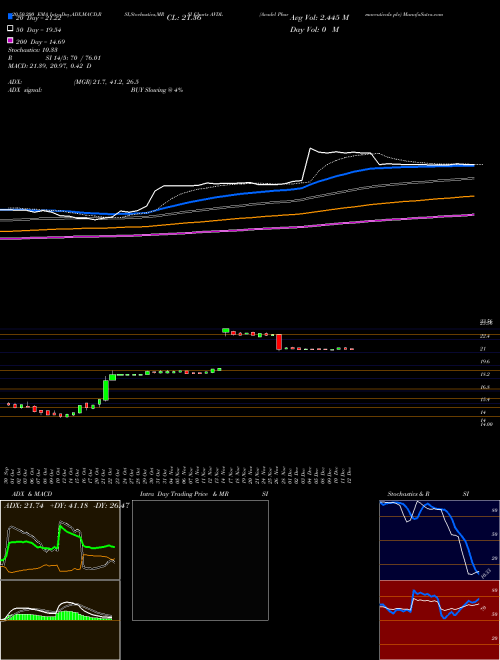The width and height of the screenshot is (500, 660).
Task: Click the 'Avg Vol: 2.445 M' text
Action: (319, 18)
